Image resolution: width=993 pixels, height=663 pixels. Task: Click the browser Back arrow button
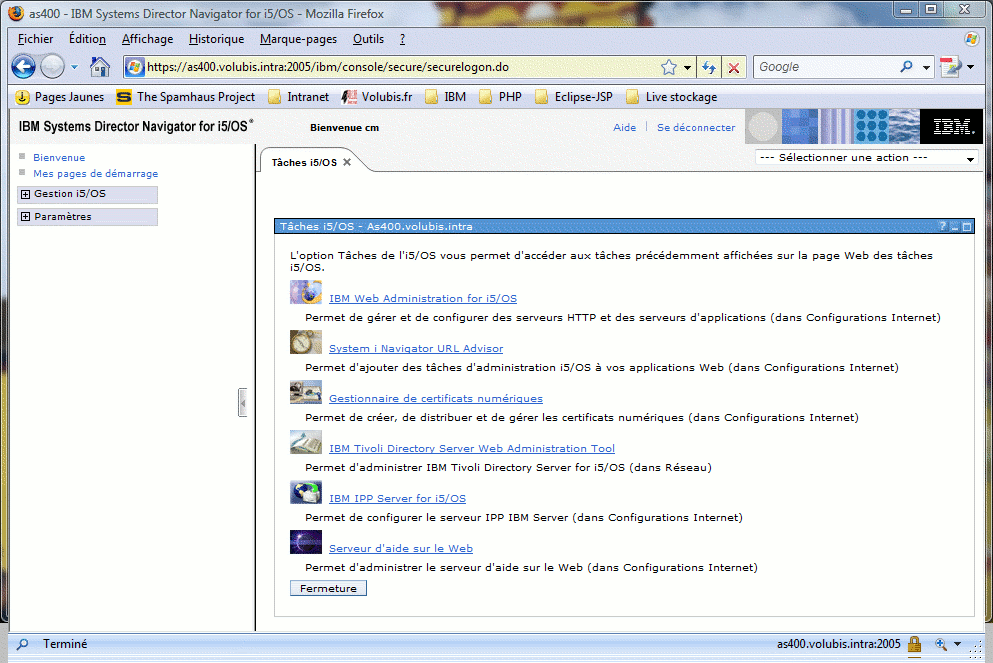click(x=23, y=66)
